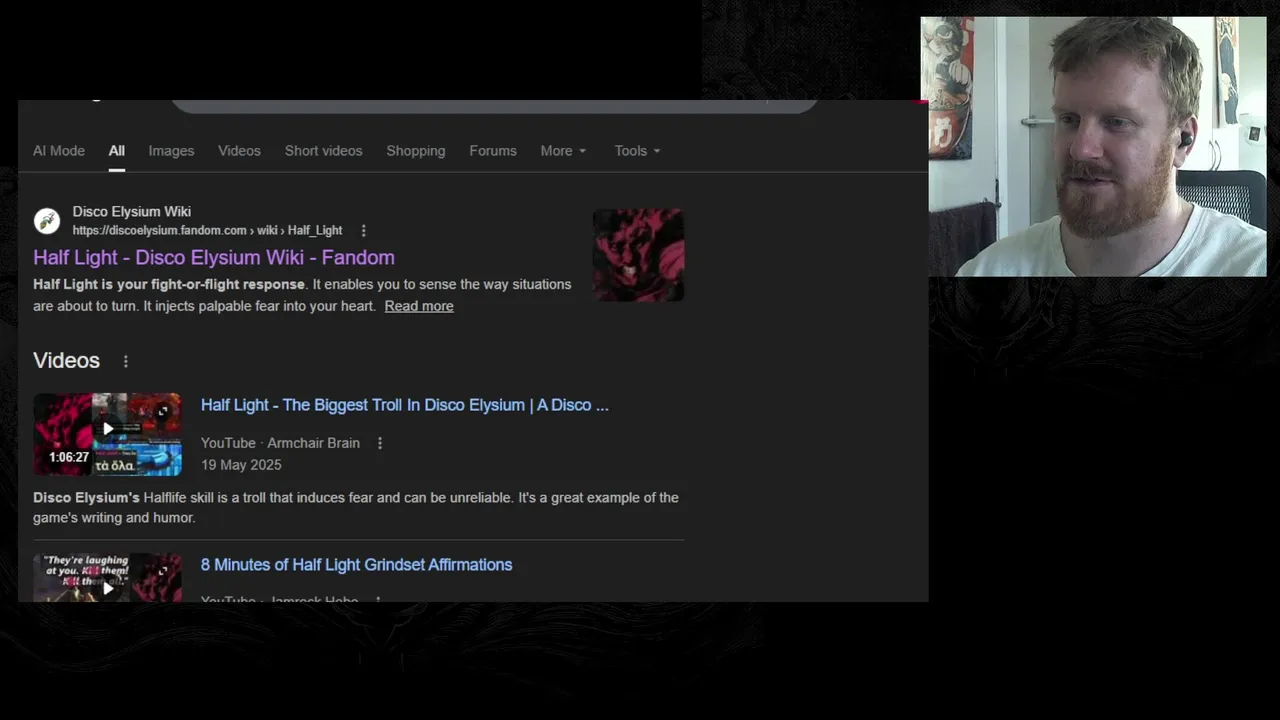The width and height of the screenshot is (1280, 720).
Task: Open options next to Armchair Brain
Action: pos(379,443)
